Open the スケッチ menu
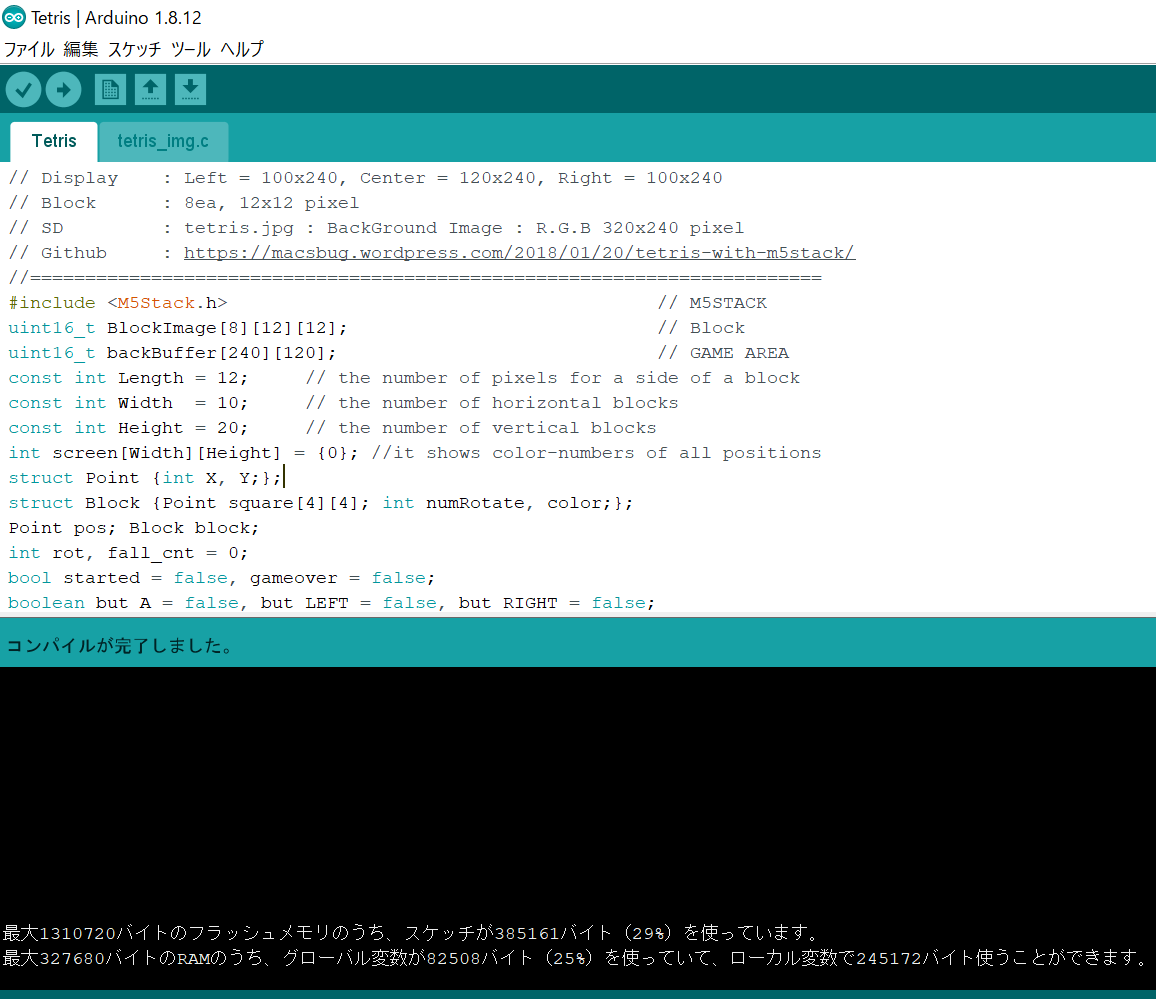This screenshot has height=999, width=1156. click(134, 48)
